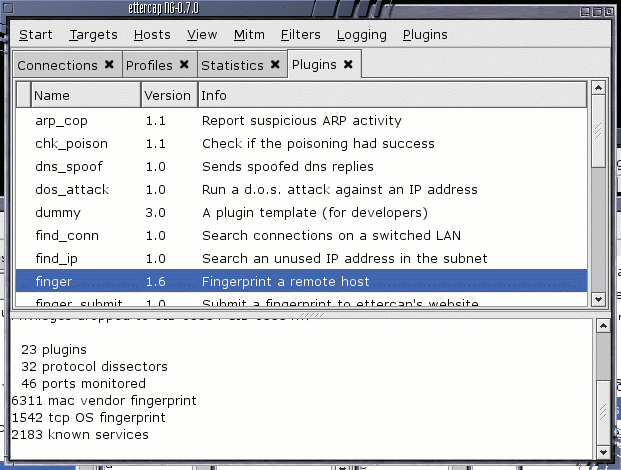Viewport: 621px width, 470px height.
Task: Sort plugins by Name column header
Action: coord(86,95)
